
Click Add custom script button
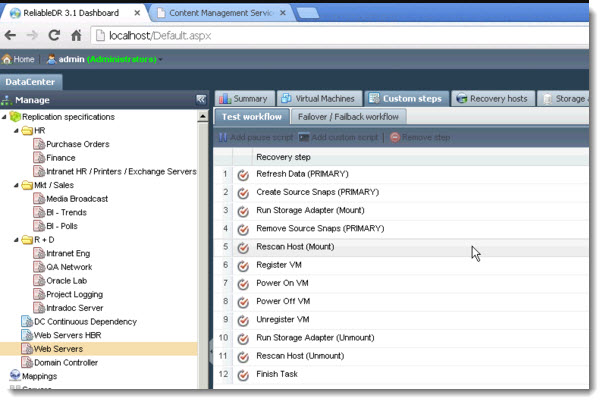(339, 137)
